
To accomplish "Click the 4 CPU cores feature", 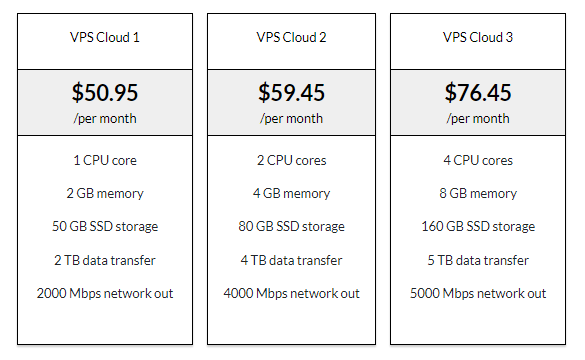I will 478,160.
